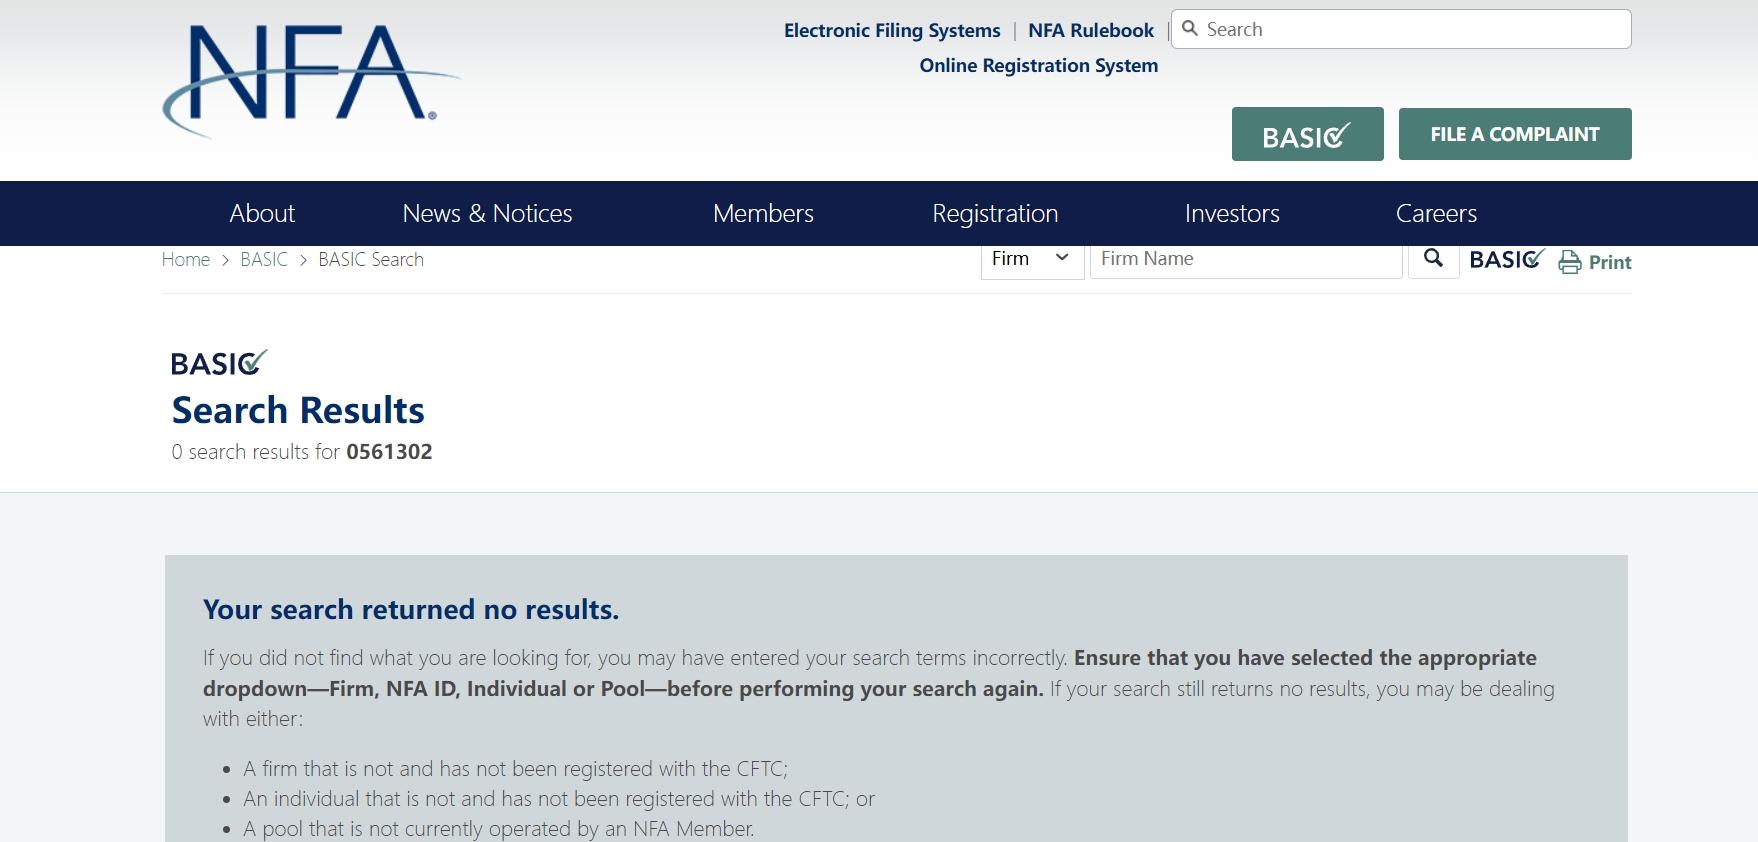Click the searched number 0561302
This screenshot has height=842, width=1758.
click(x=389, y=451)
